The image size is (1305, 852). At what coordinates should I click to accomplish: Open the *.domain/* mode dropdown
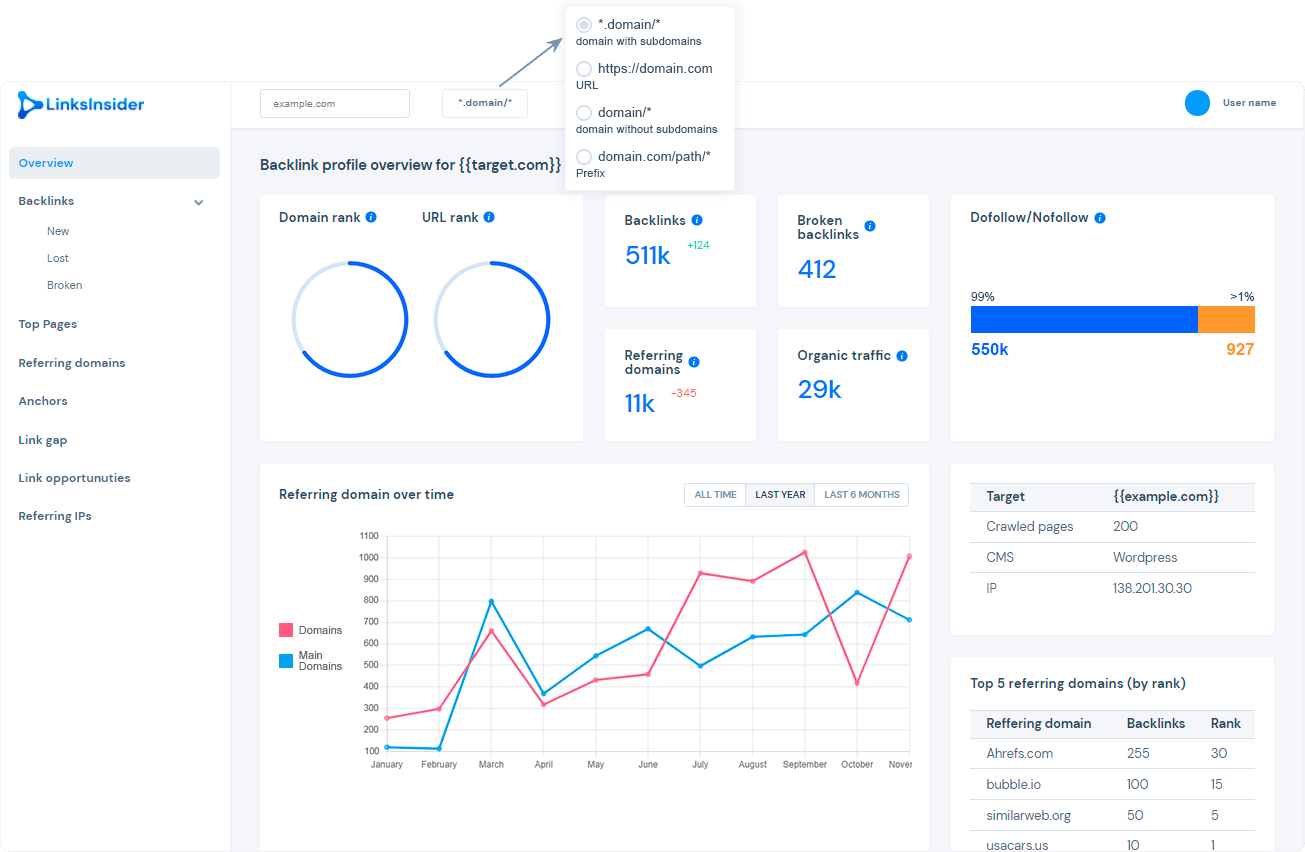click(485, 103)
